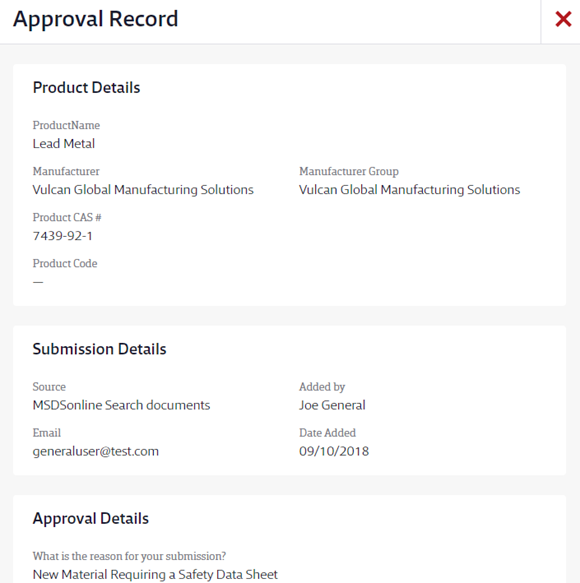Select New Material Requiring a Safety Data Sheet

(x=155, y=575)
